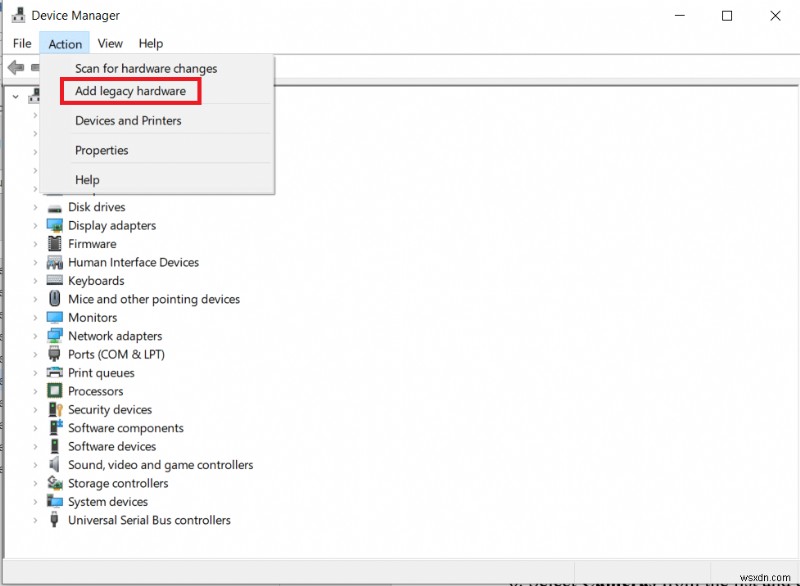The height and width of the screenshot is (586, 800).
Task: Click the Processors category icon
Action: [x=53, y=391]
